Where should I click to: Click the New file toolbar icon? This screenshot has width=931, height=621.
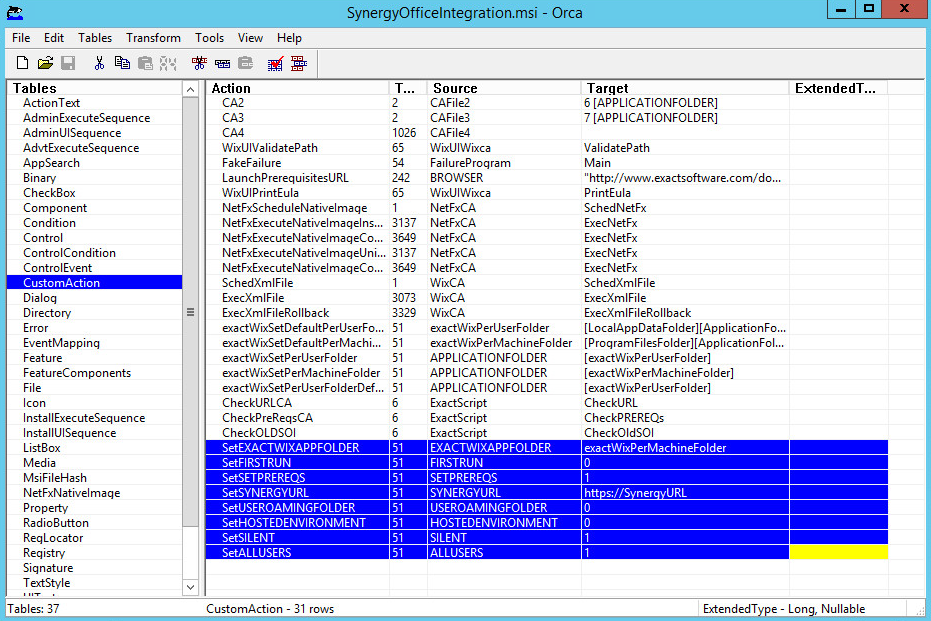(x=23, y=63)
